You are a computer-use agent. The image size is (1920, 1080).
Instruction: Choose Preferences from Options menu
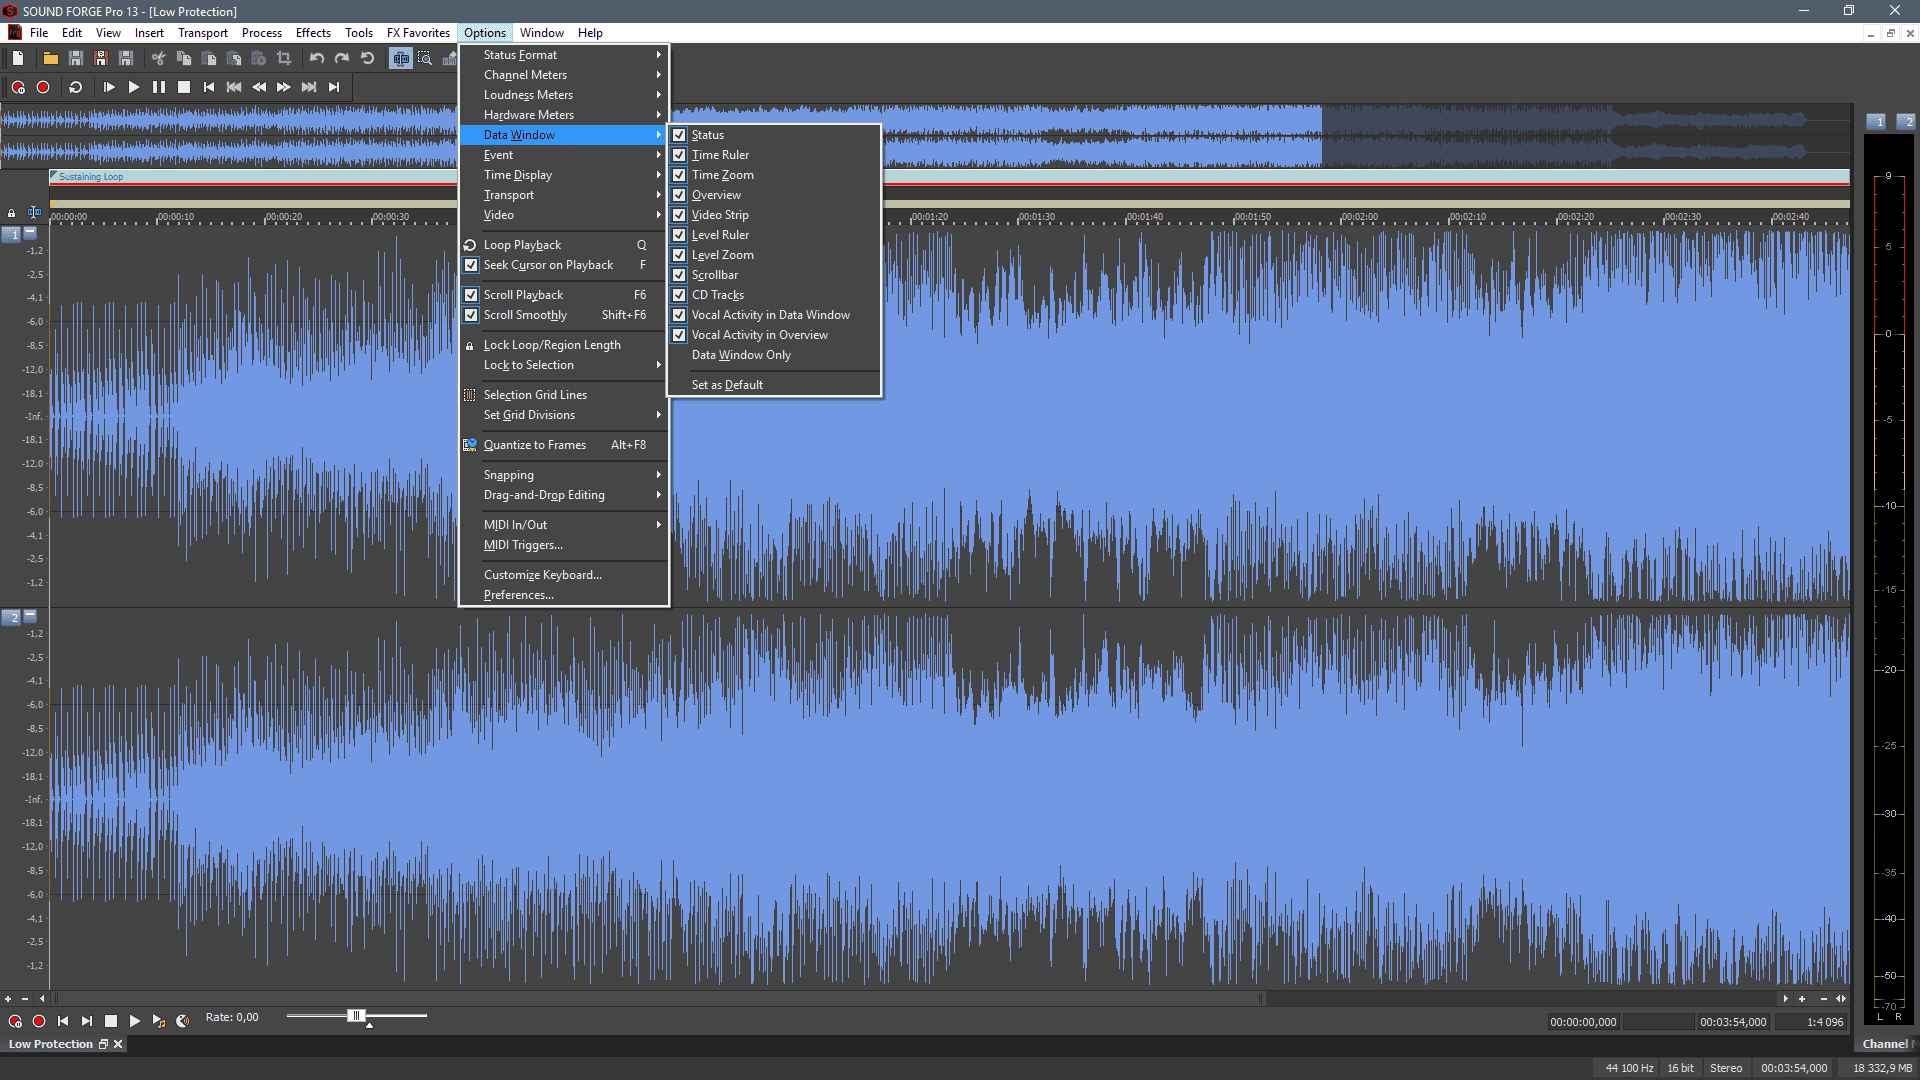(x=564, y=595)
